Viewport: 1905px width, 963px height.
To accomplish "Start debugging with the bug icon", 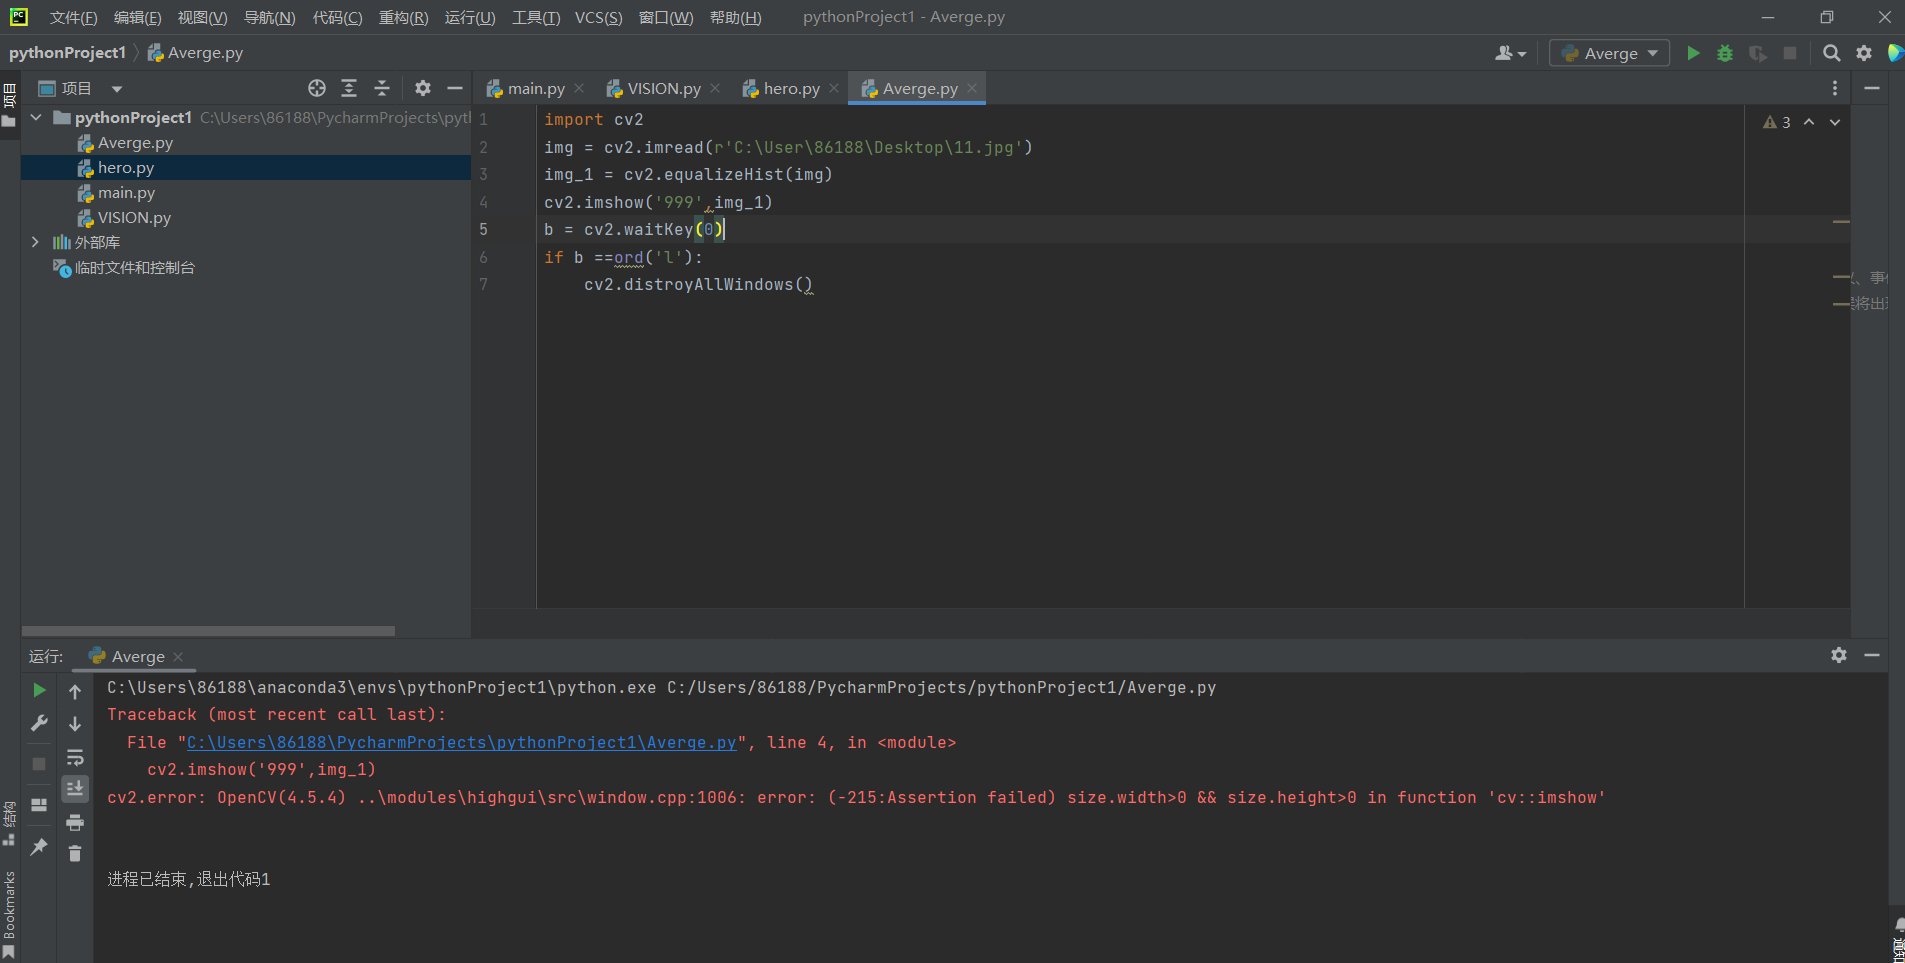I will pyautogui.click(x=1725, y=53).
